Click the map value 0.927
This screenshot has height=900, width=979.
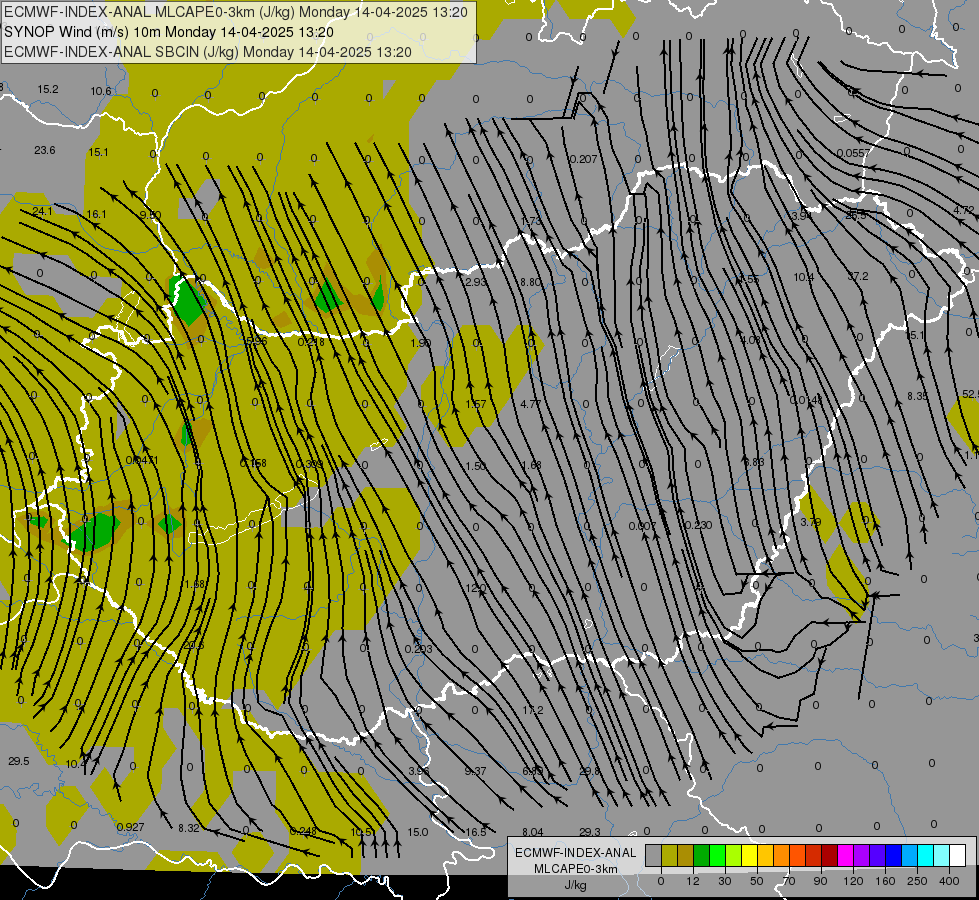pos(130,827)
